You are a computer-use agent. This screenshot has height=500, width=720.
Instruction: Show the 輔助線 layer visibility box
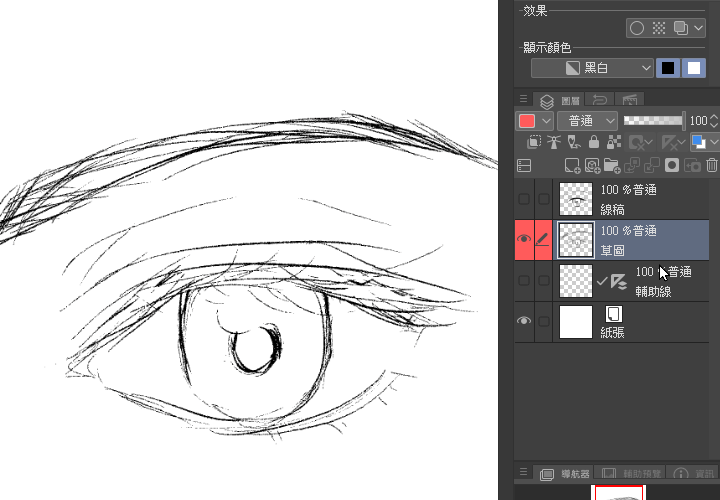(x=523, y=280)
